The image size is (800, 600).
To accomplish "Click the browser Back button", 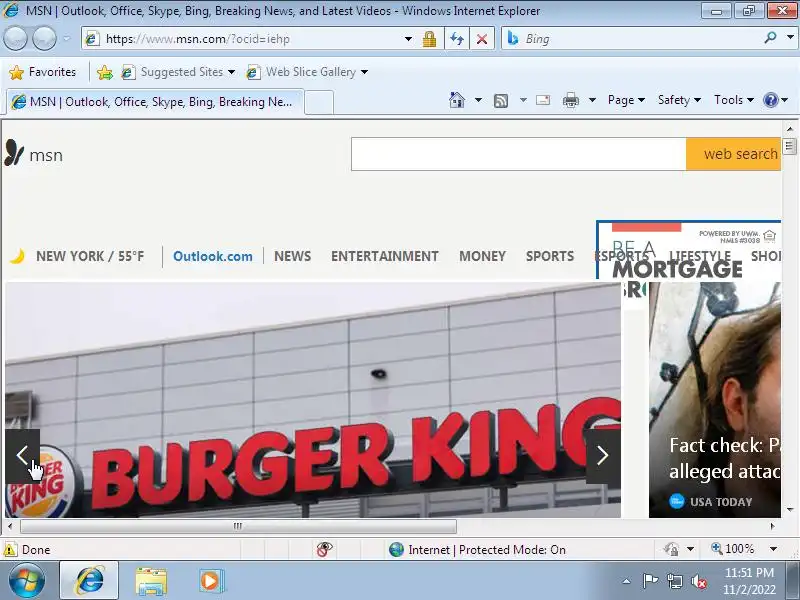I will pyautogui.click(x=15, y=39).
